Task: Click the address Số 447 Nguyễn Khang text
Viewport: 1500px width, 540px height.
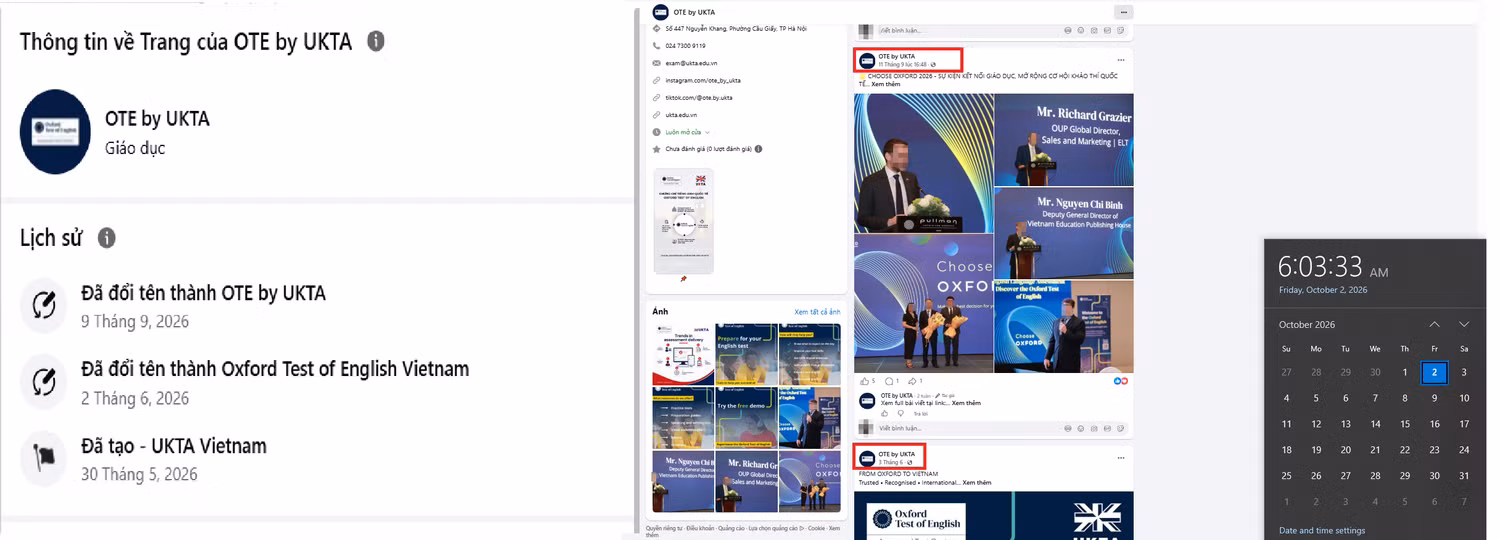Action: coord(736,28)
